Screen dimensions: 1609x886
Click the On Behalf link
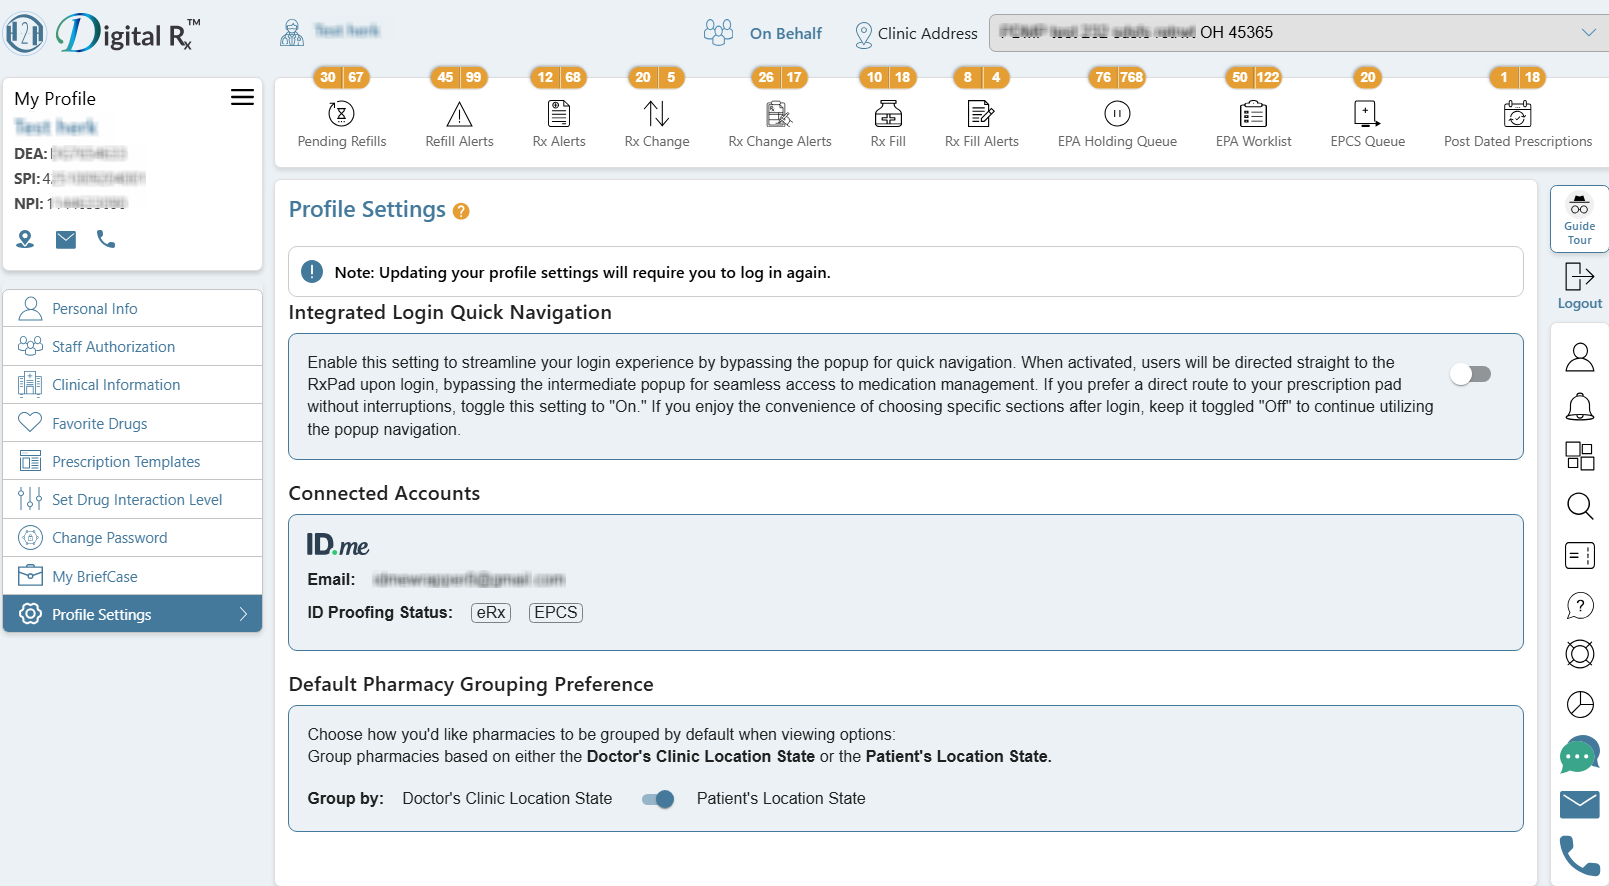coord(786,33)
